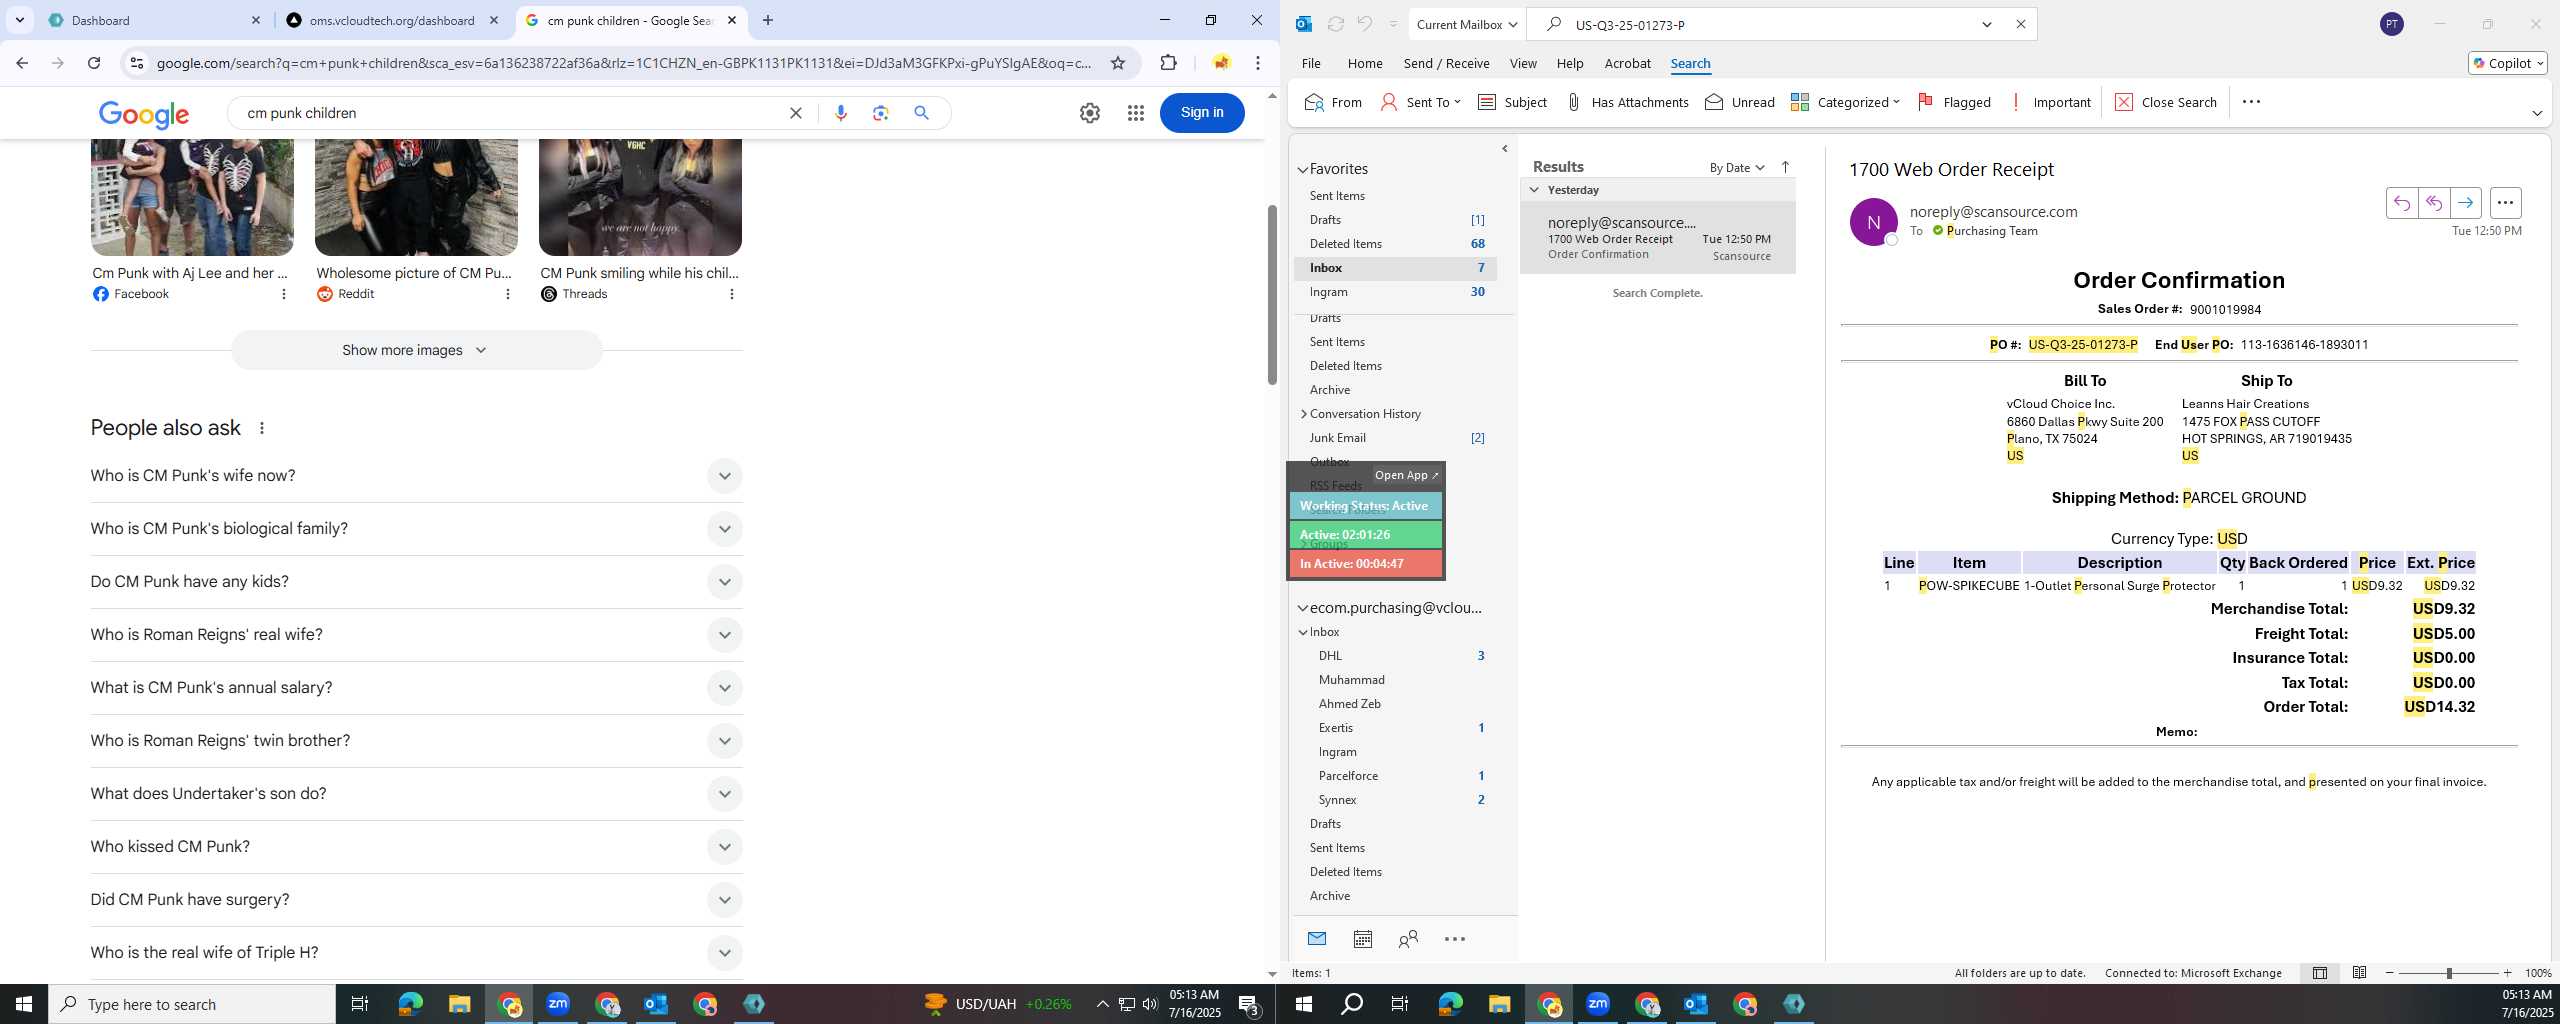The image size is (2560, 1024).
Task: Open Outlook File menu
Action: click(1311, 63)
